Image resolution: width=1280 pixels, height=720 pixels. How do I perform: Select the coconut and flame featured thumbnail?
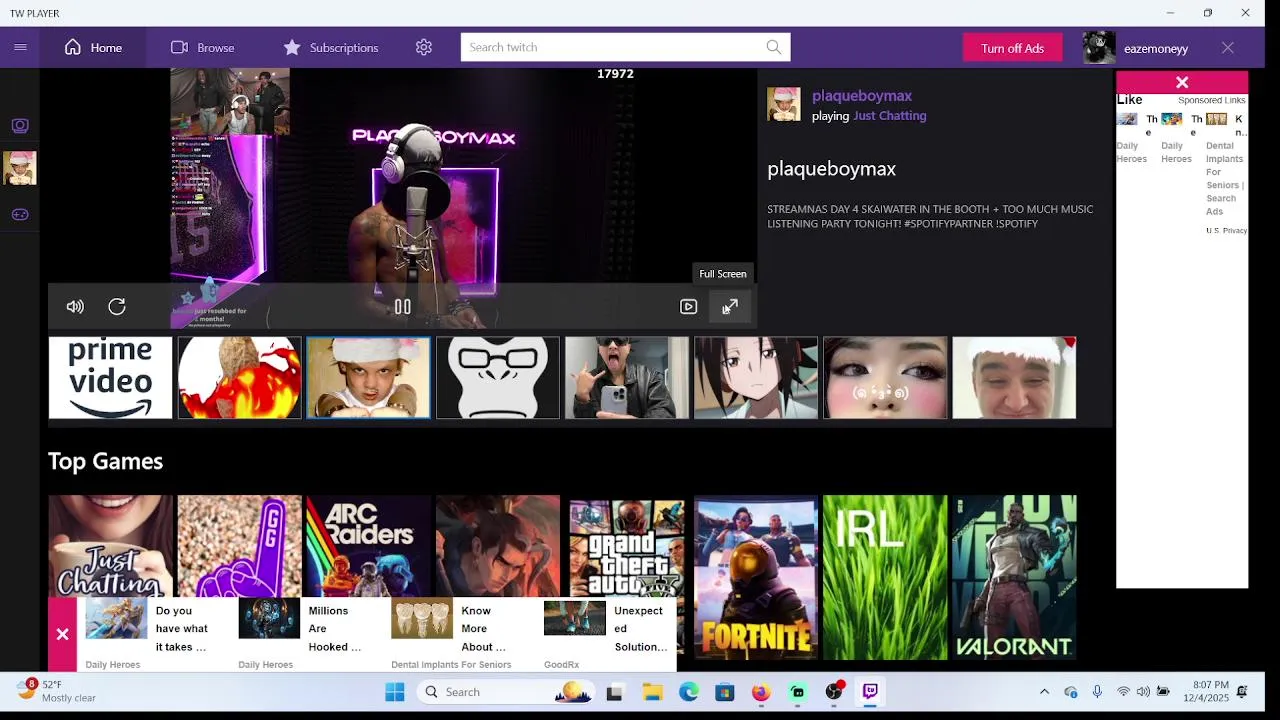pos(239,378)
